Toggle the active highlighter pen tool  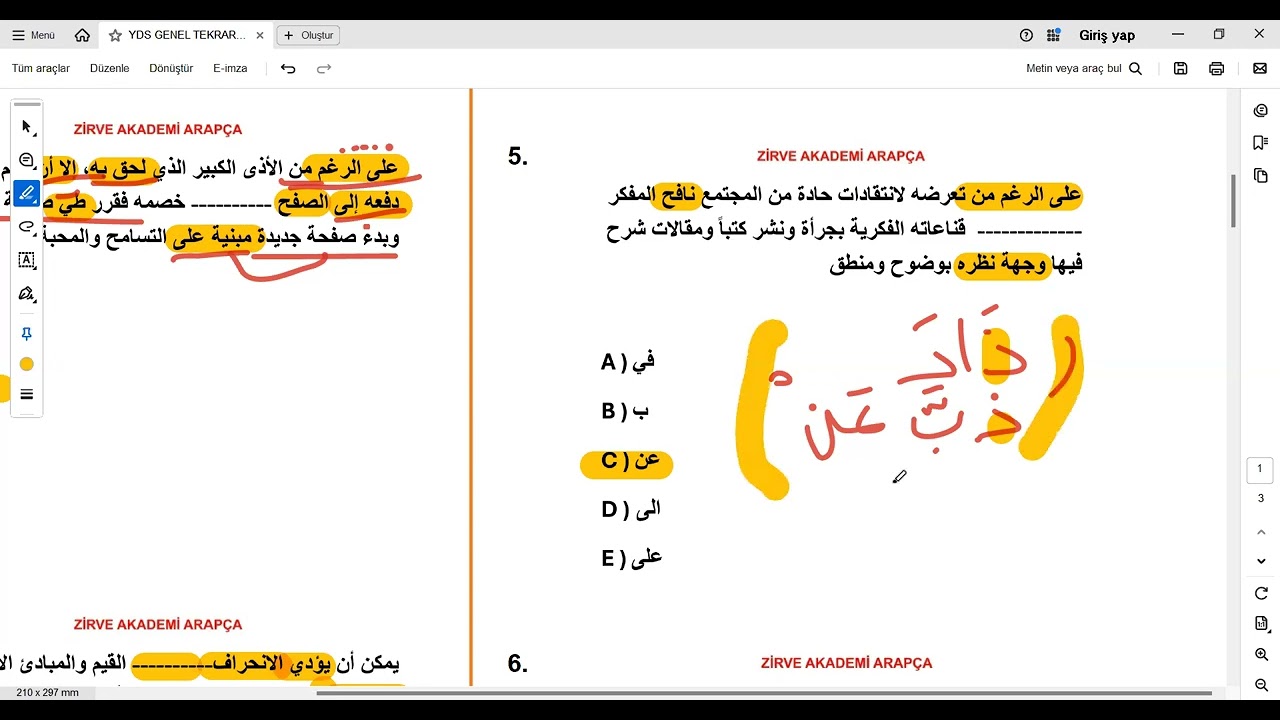[x=27, y=193]
